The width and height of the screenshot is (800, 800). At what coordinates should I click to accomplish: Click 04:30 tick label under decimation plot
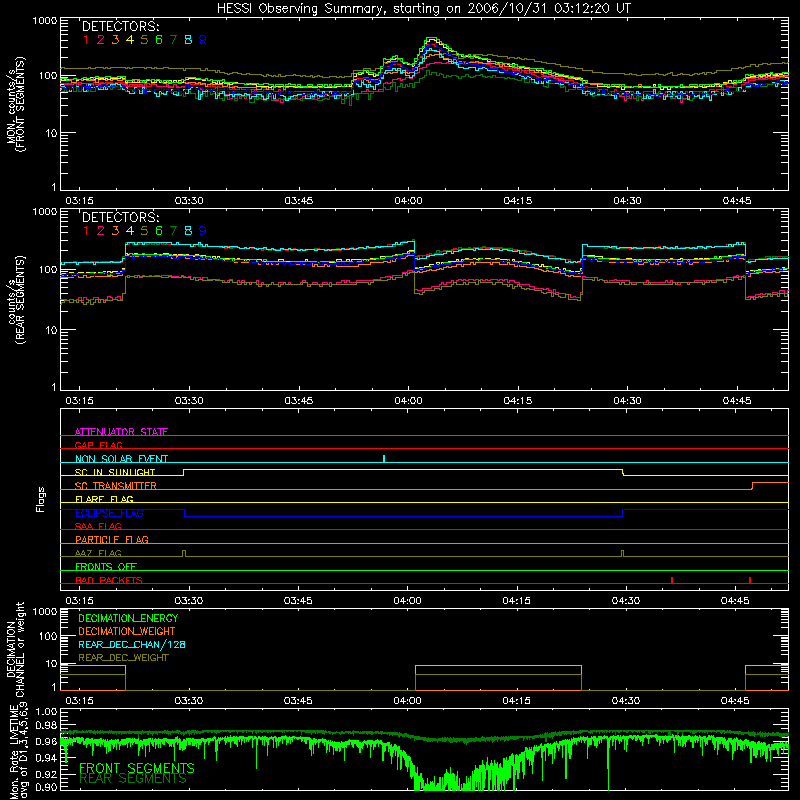(626, 701)
